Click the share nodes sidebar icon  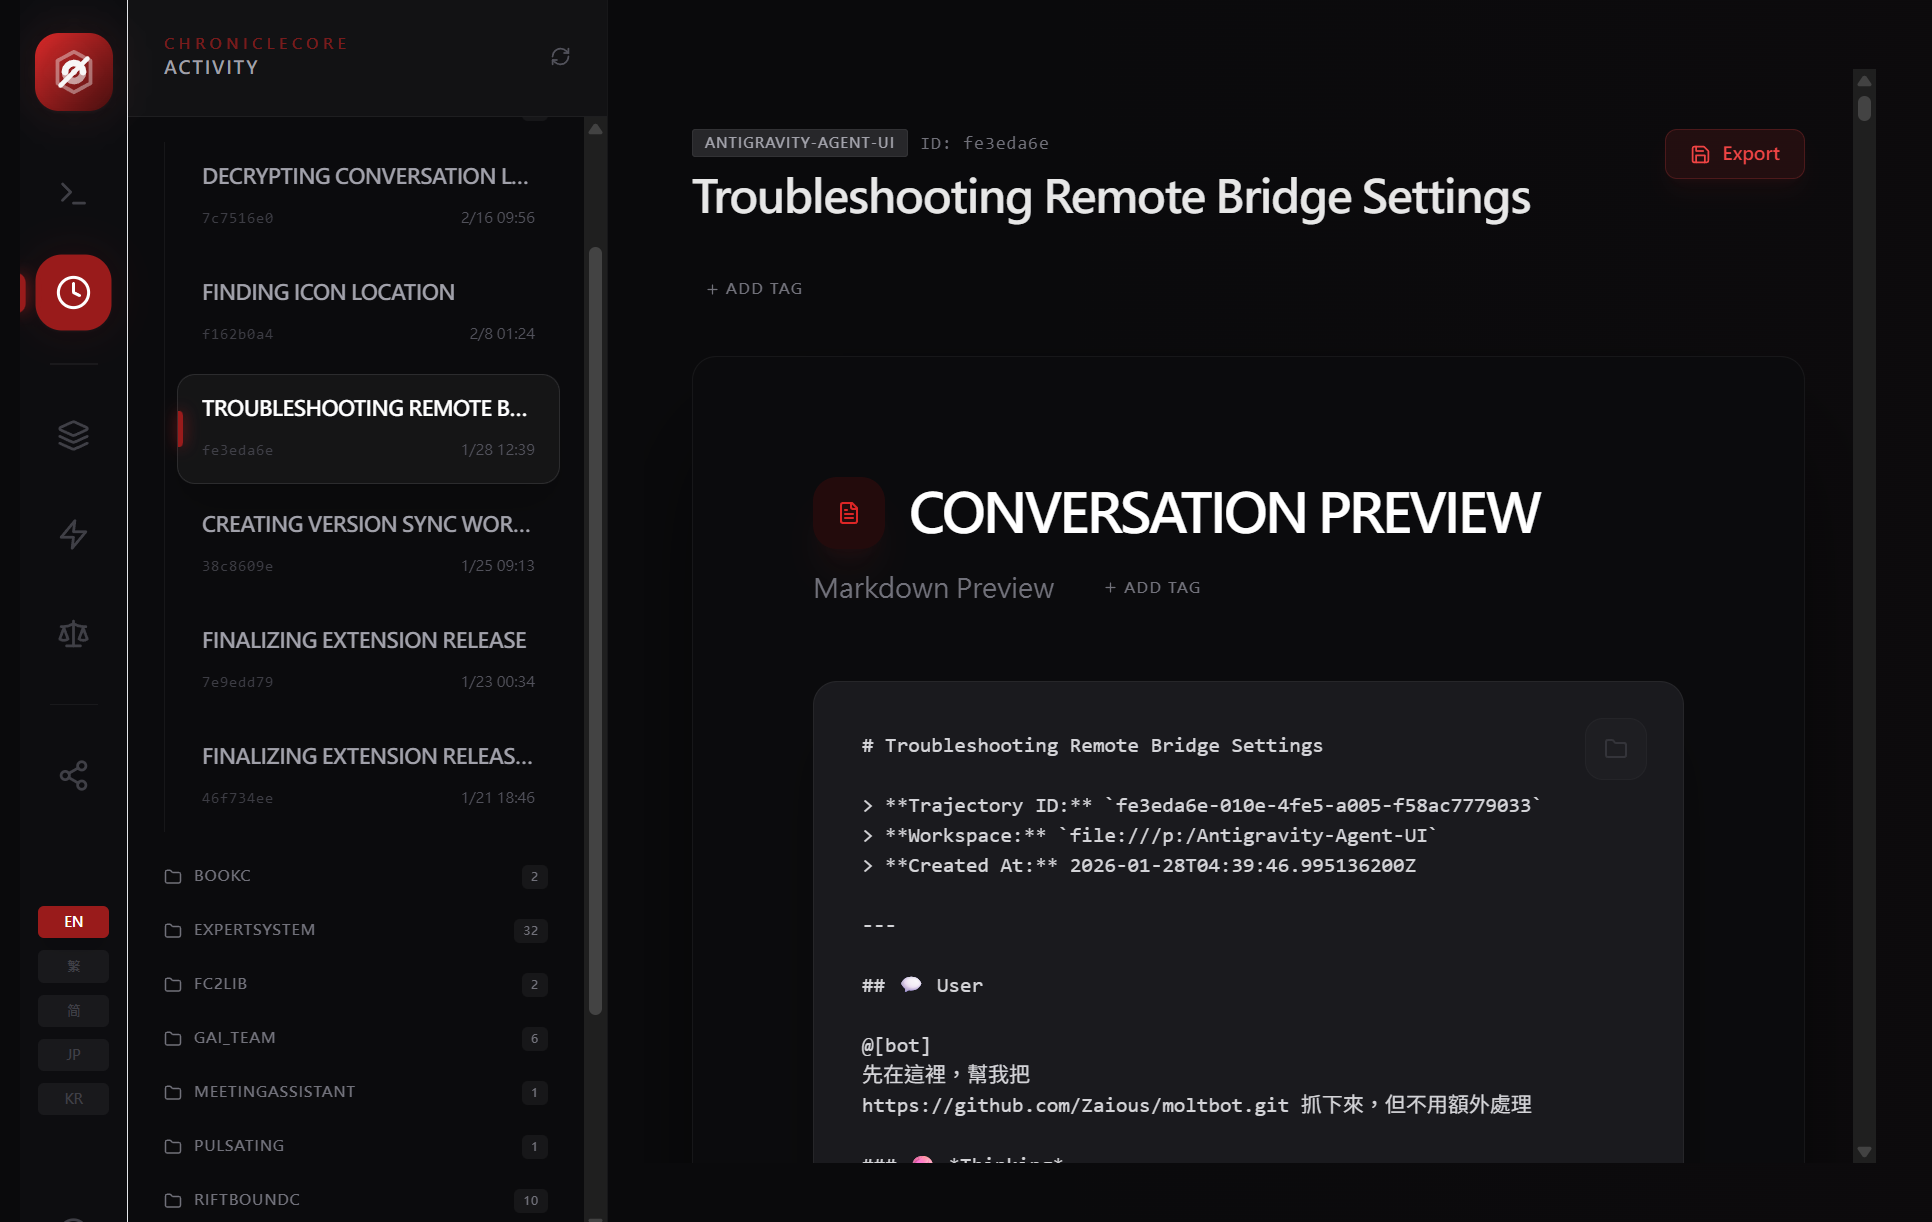(x=73, y=775)
